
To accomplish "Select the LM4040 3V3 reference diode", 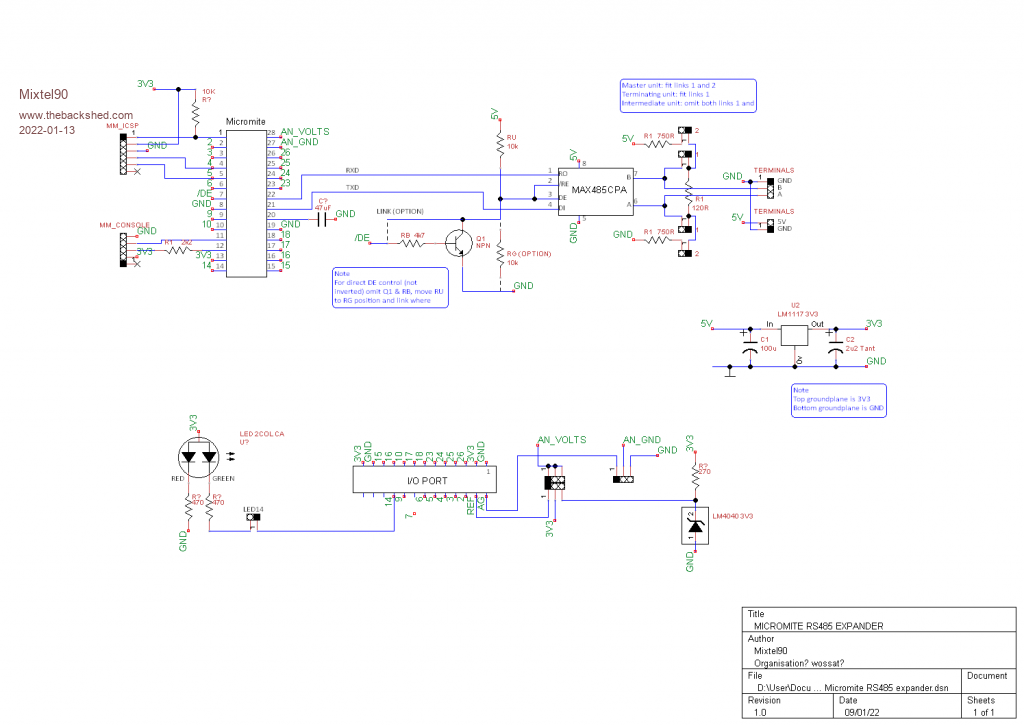I will [x=694, y=525].
